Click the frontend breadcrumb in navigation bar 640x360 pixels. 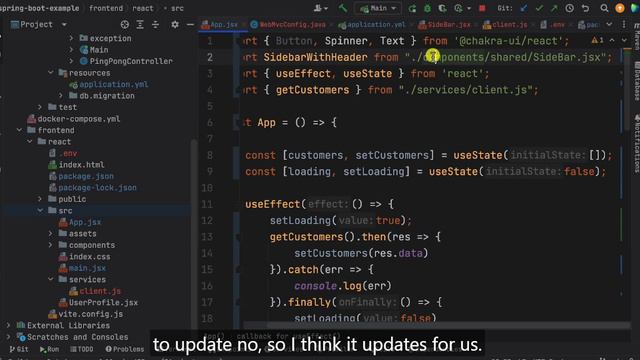(106, 8)
